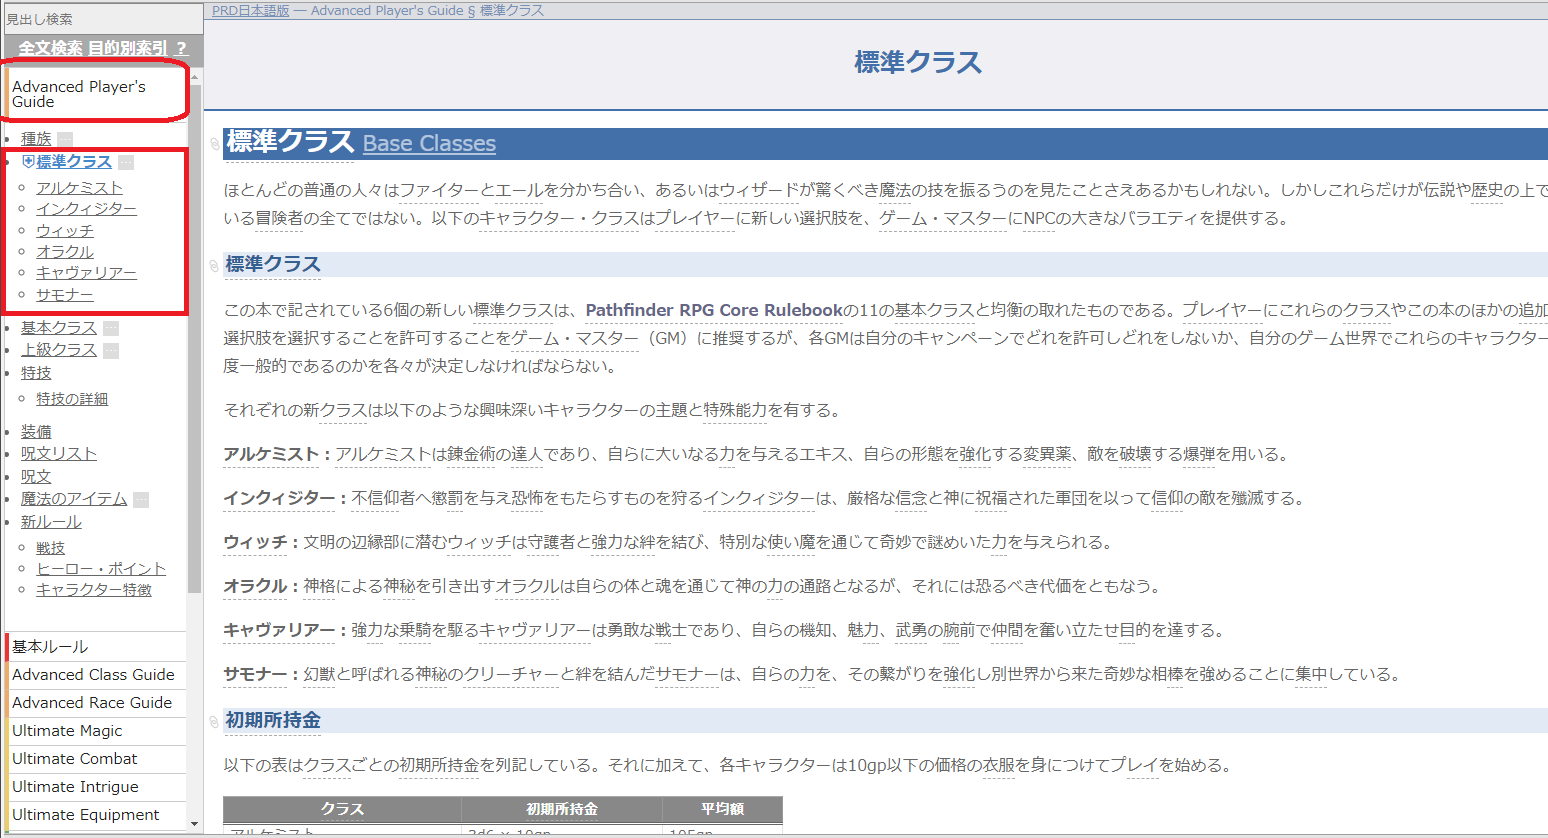Open the ヒーロー・ポイント sidebar link
Image resolution: width=1548 pixels, height=838 pixels.
(101, 569)
